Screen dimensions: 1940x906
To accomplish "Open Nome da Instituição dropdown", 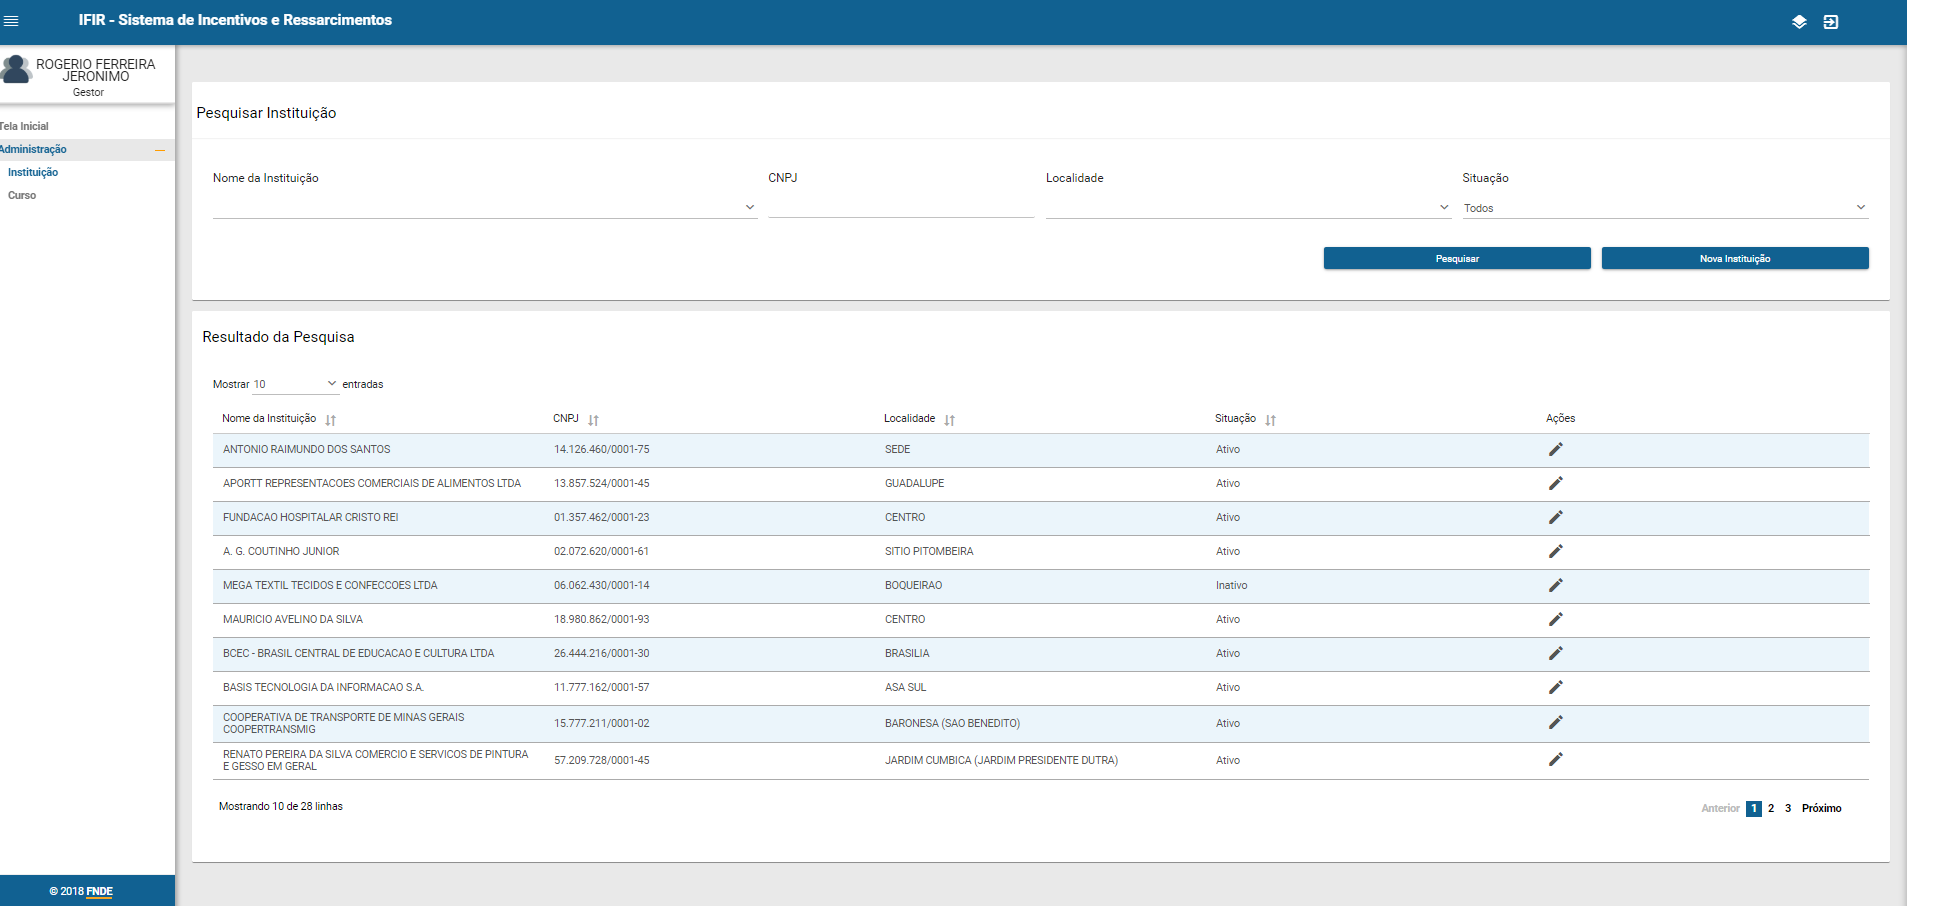I will click(484, 208).
